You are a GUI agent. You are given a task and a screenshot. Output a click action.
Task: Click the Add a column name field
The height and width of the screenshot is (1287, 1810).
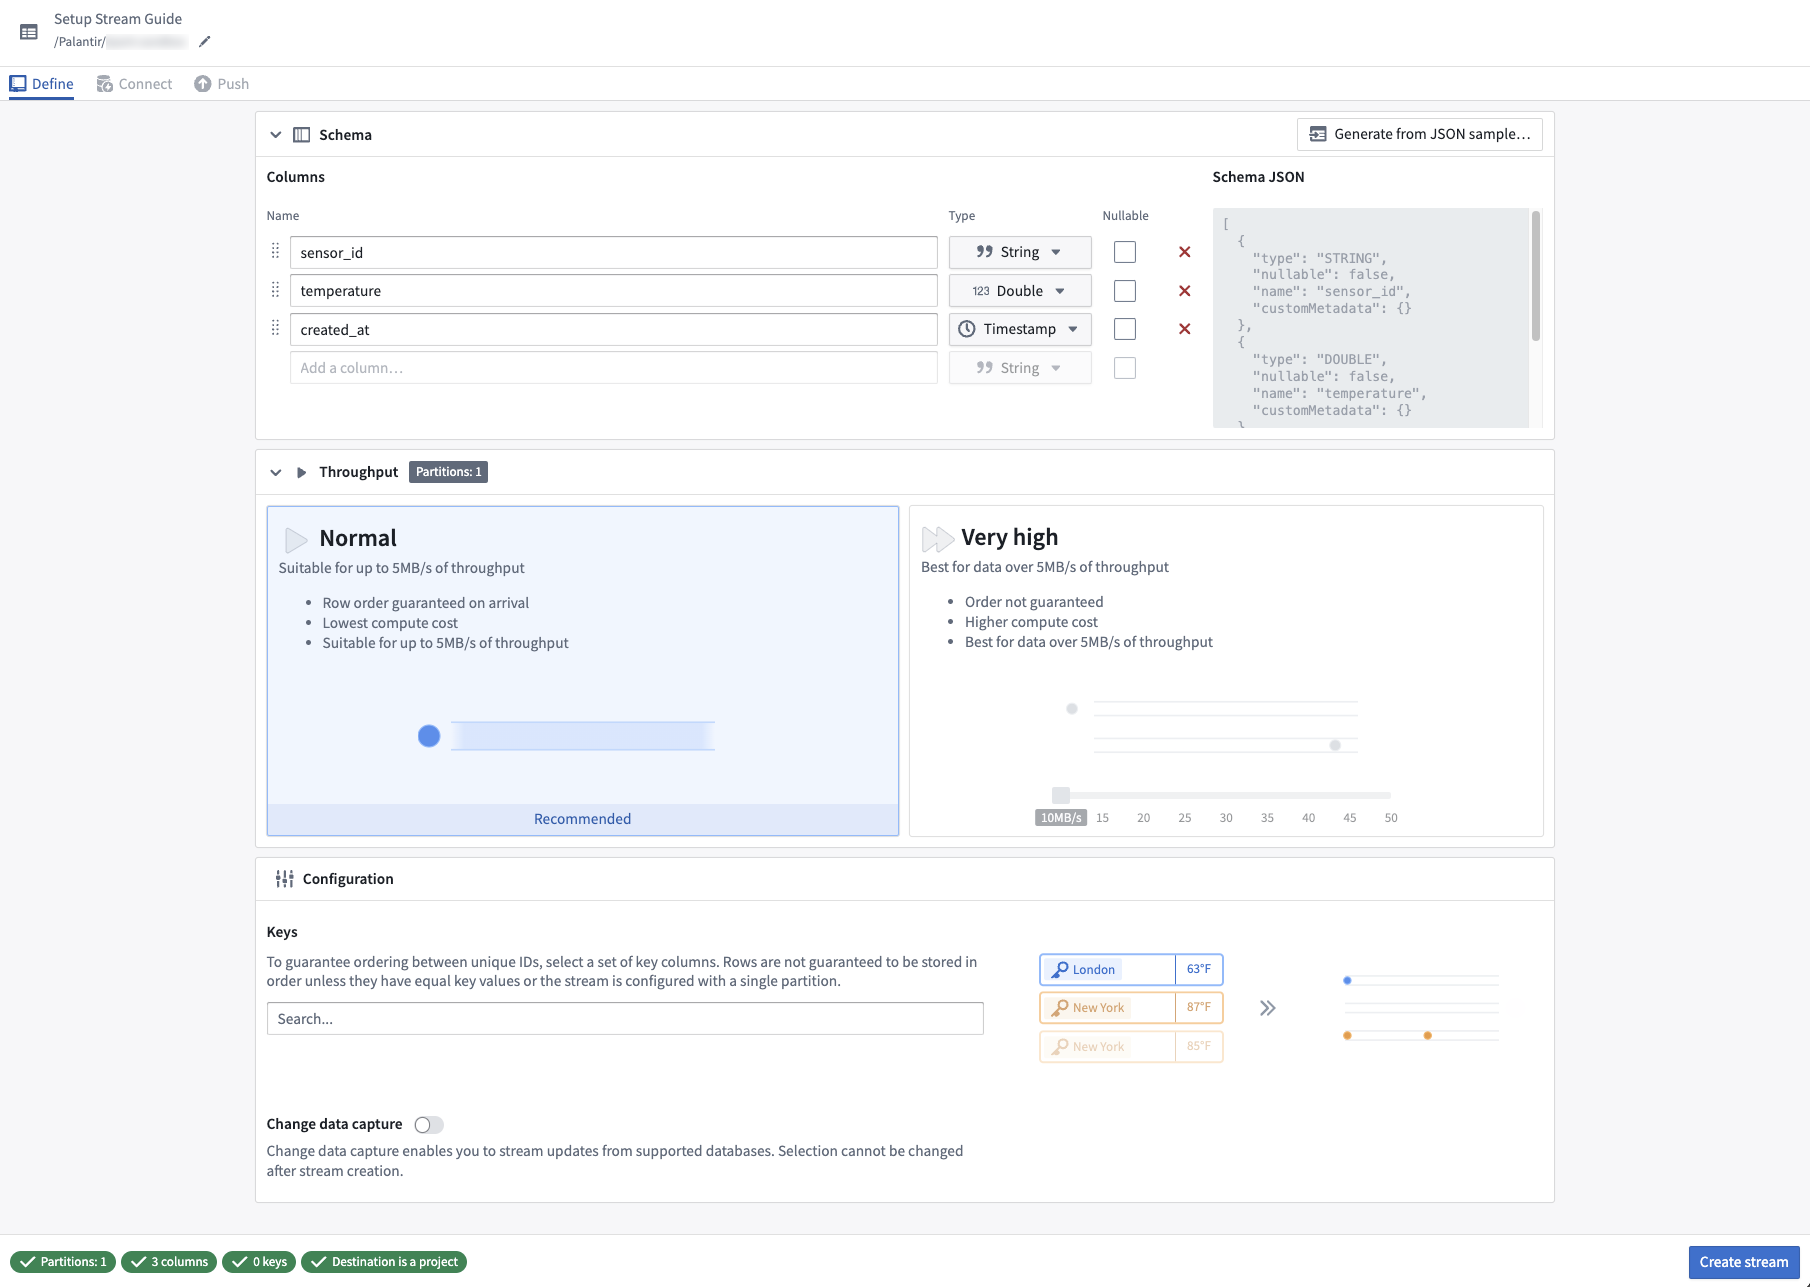613,368
